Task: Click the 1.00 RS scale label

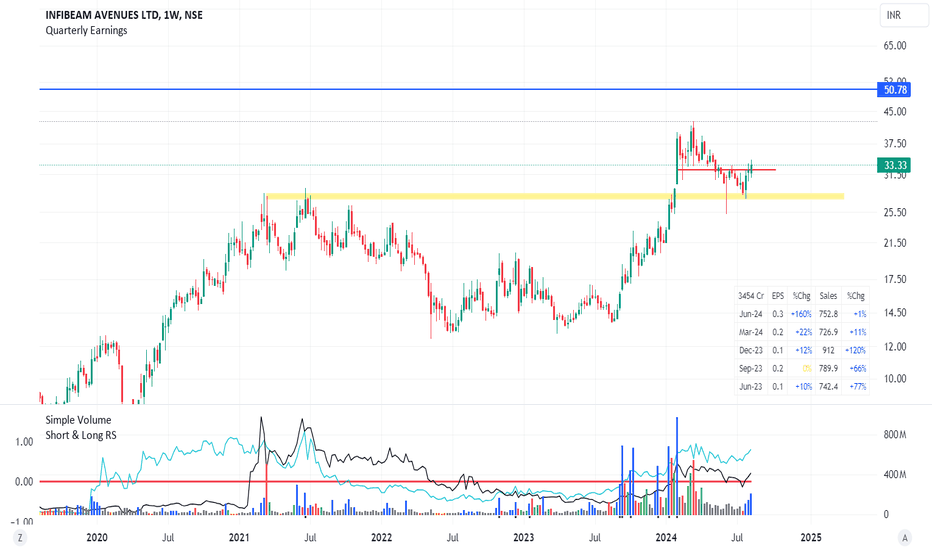Action: click(x=24, y=442)
